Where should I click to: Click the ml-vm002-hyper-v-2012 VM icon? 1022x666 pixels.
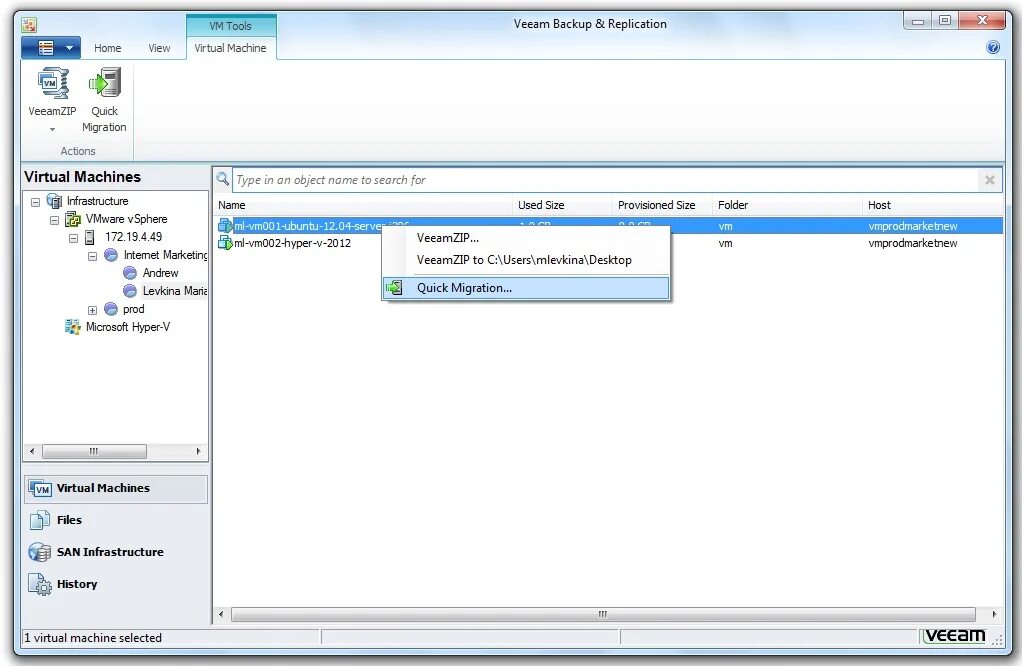click(225, 243)
